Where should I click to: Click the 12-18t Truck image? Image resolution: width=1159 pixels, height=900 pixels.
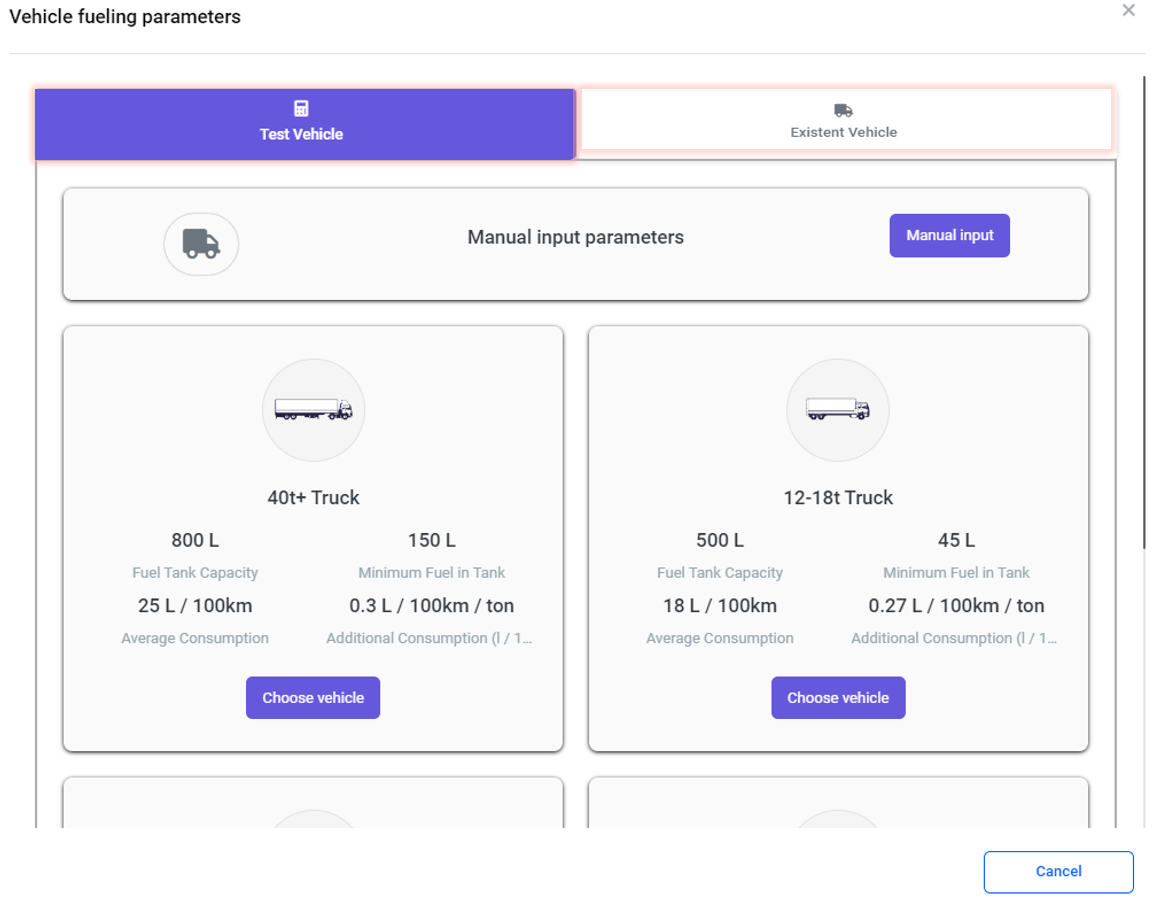(x=838, y=410)
